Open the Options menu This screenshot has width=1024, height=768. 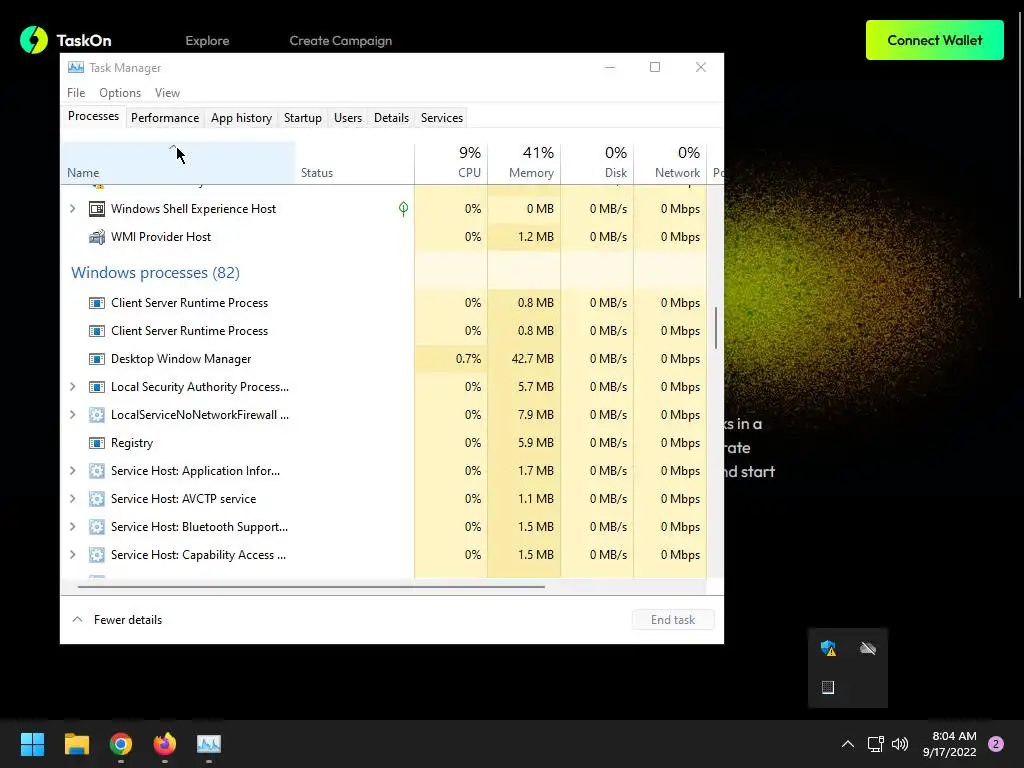pyautogui.click(x=120, y=93)
